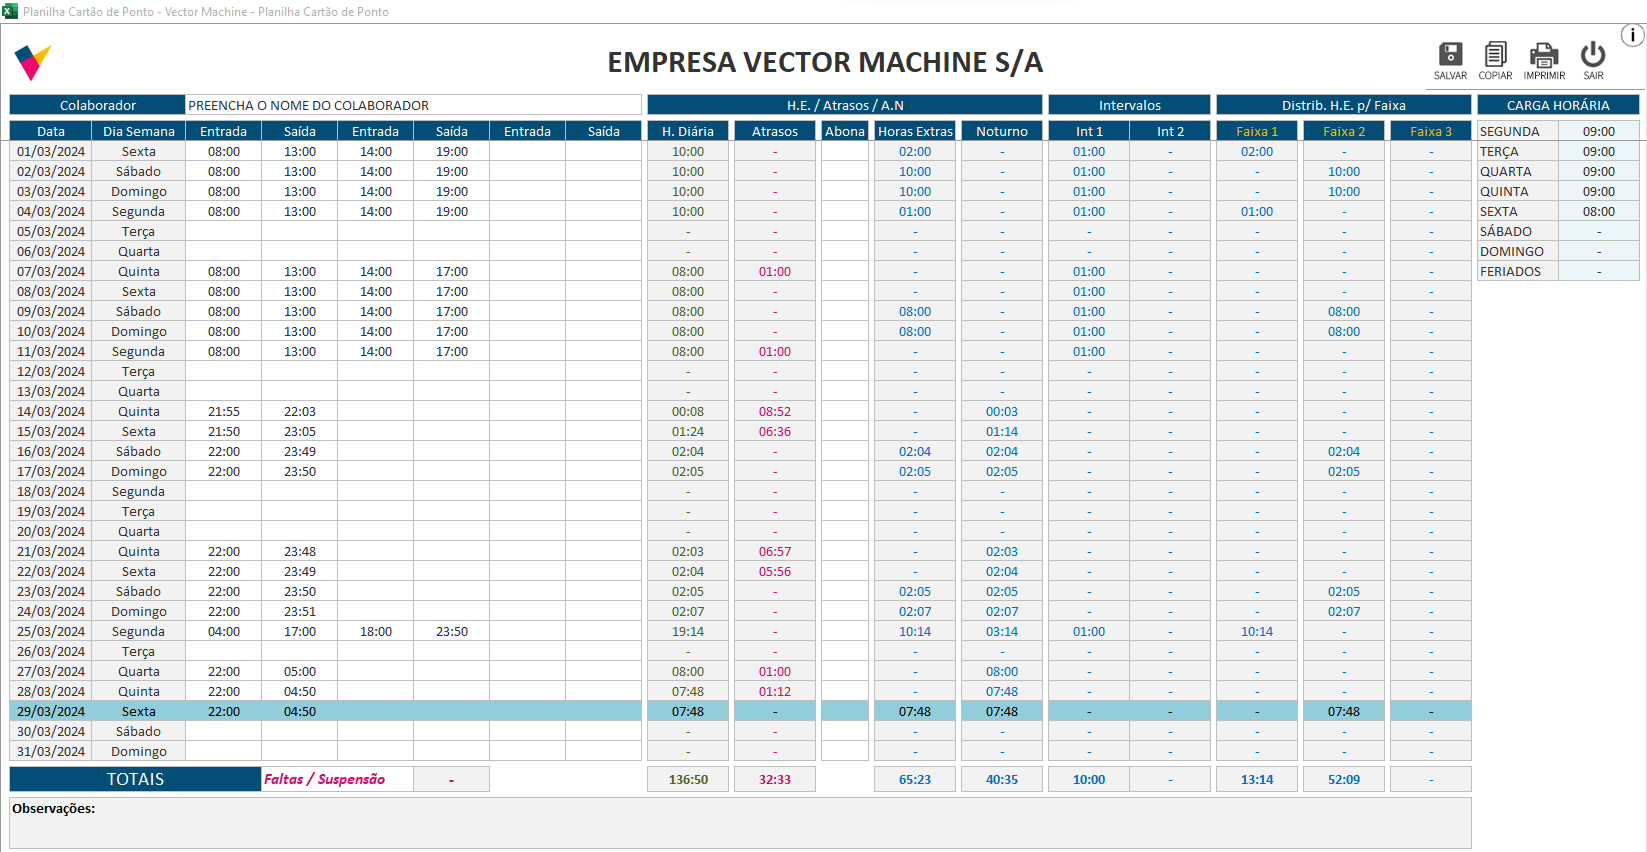Screen dimensions: 1647x852
Task: Click the Faixa 3 column header
Action: [1431, 131]
